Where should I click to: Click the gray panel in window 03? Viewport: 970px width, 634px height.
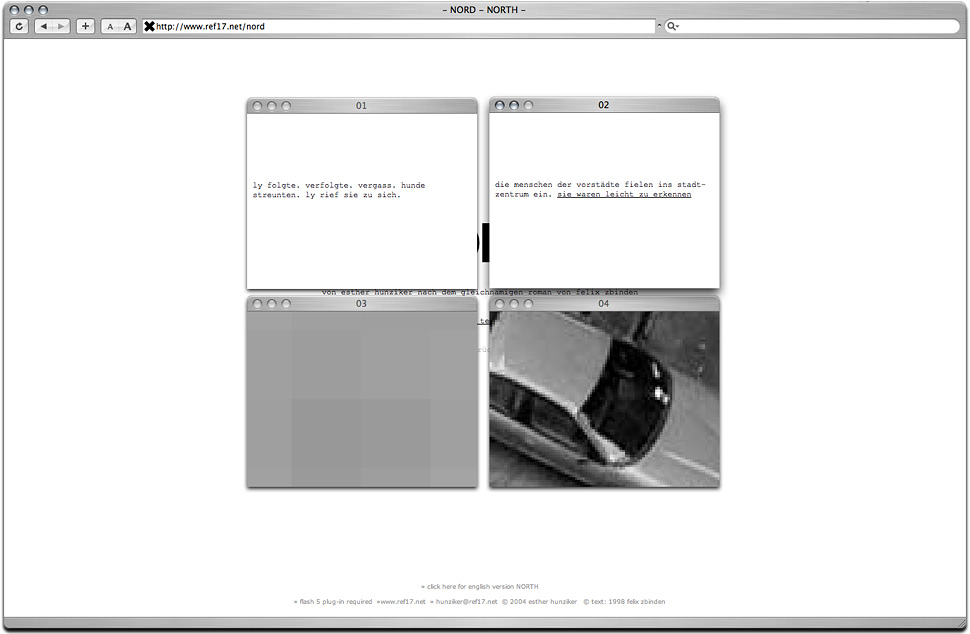tap(361, 398)
